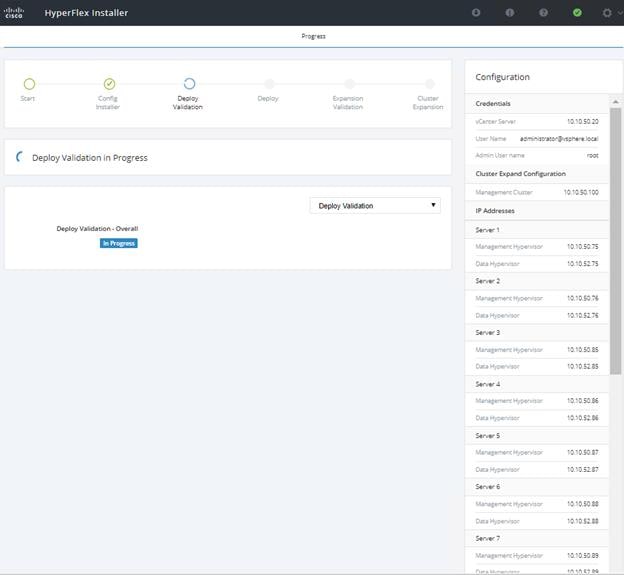Click the Cisco logo
This screenshot has height=575, width=624.
pyautogui.click(x=14, y=12)
